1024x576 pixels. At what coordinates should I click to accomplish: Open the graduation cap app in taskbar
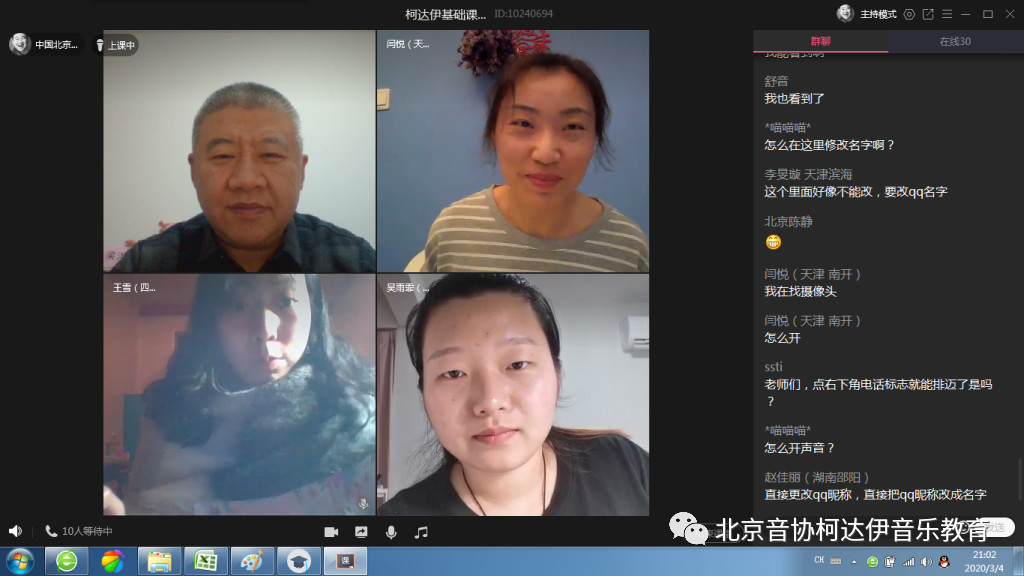click(x=298, y=562)
